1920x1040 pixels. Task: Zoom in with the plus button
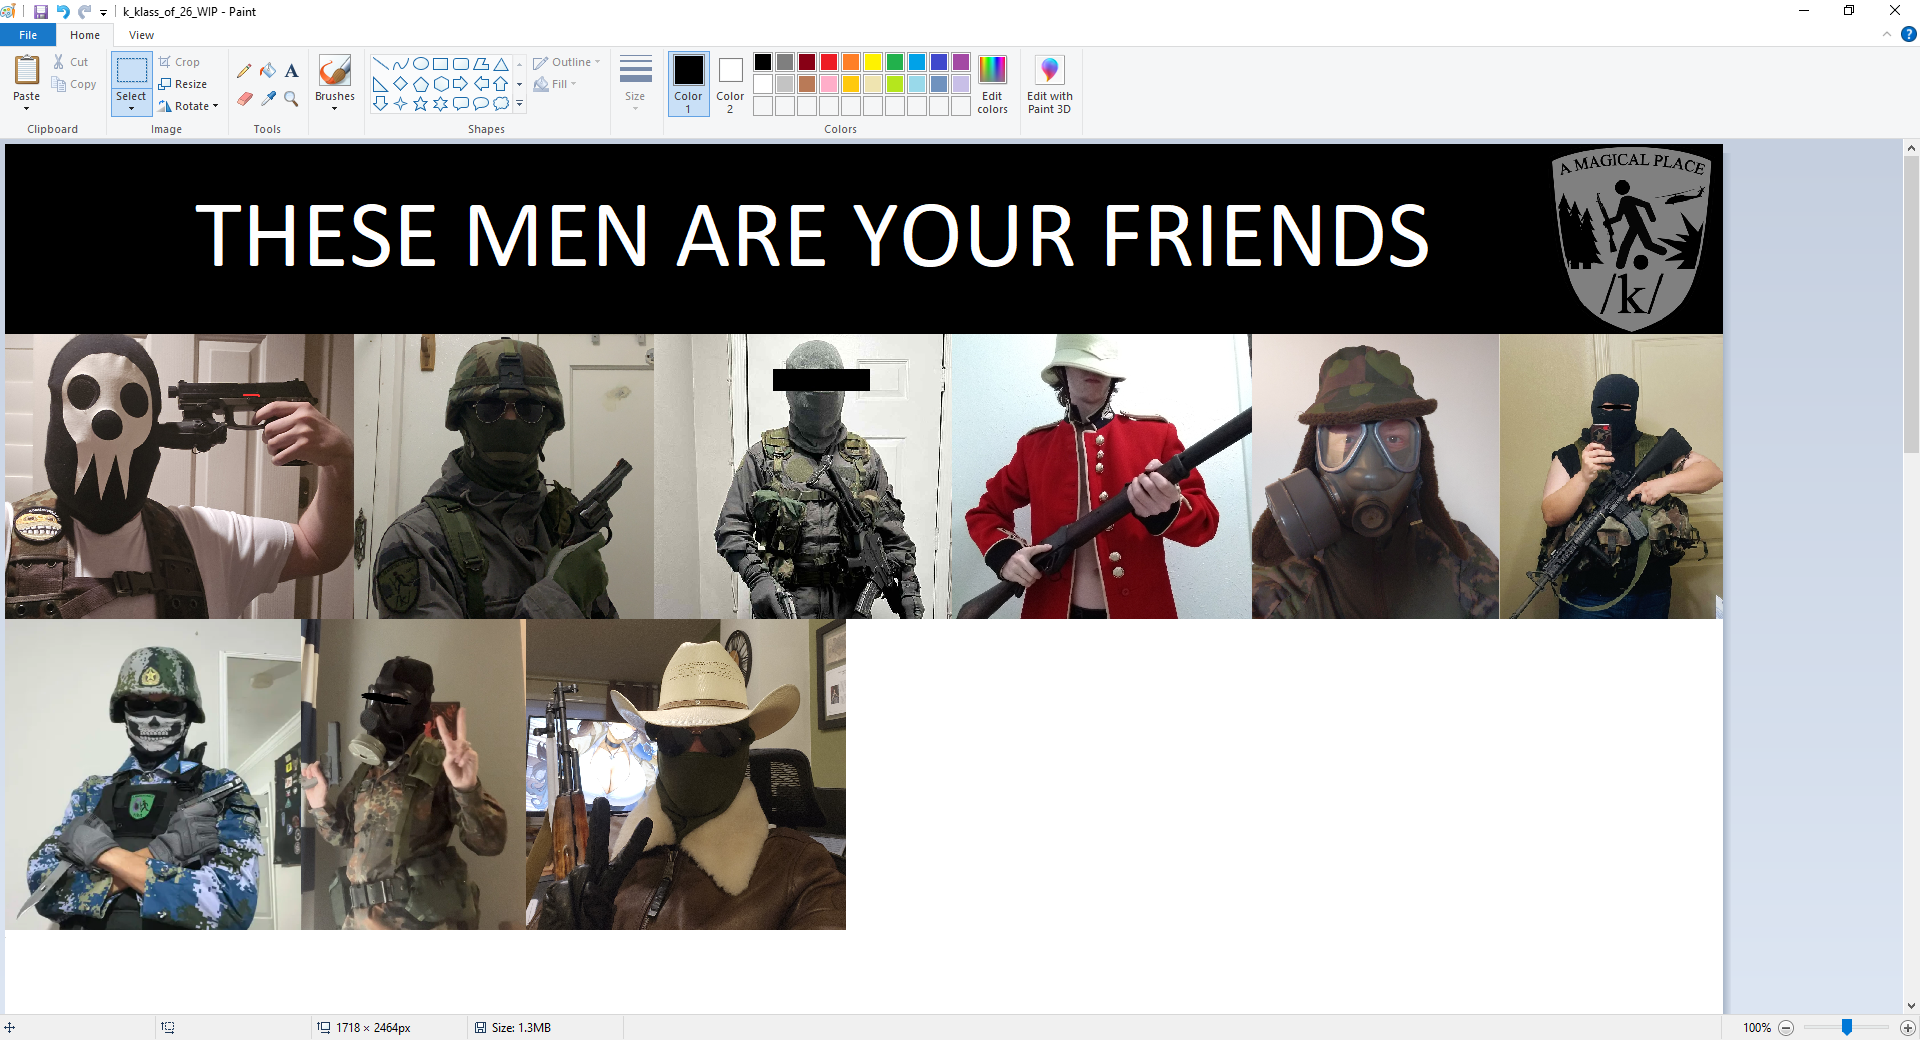pyautogui.click(x=1907, y=1027)
